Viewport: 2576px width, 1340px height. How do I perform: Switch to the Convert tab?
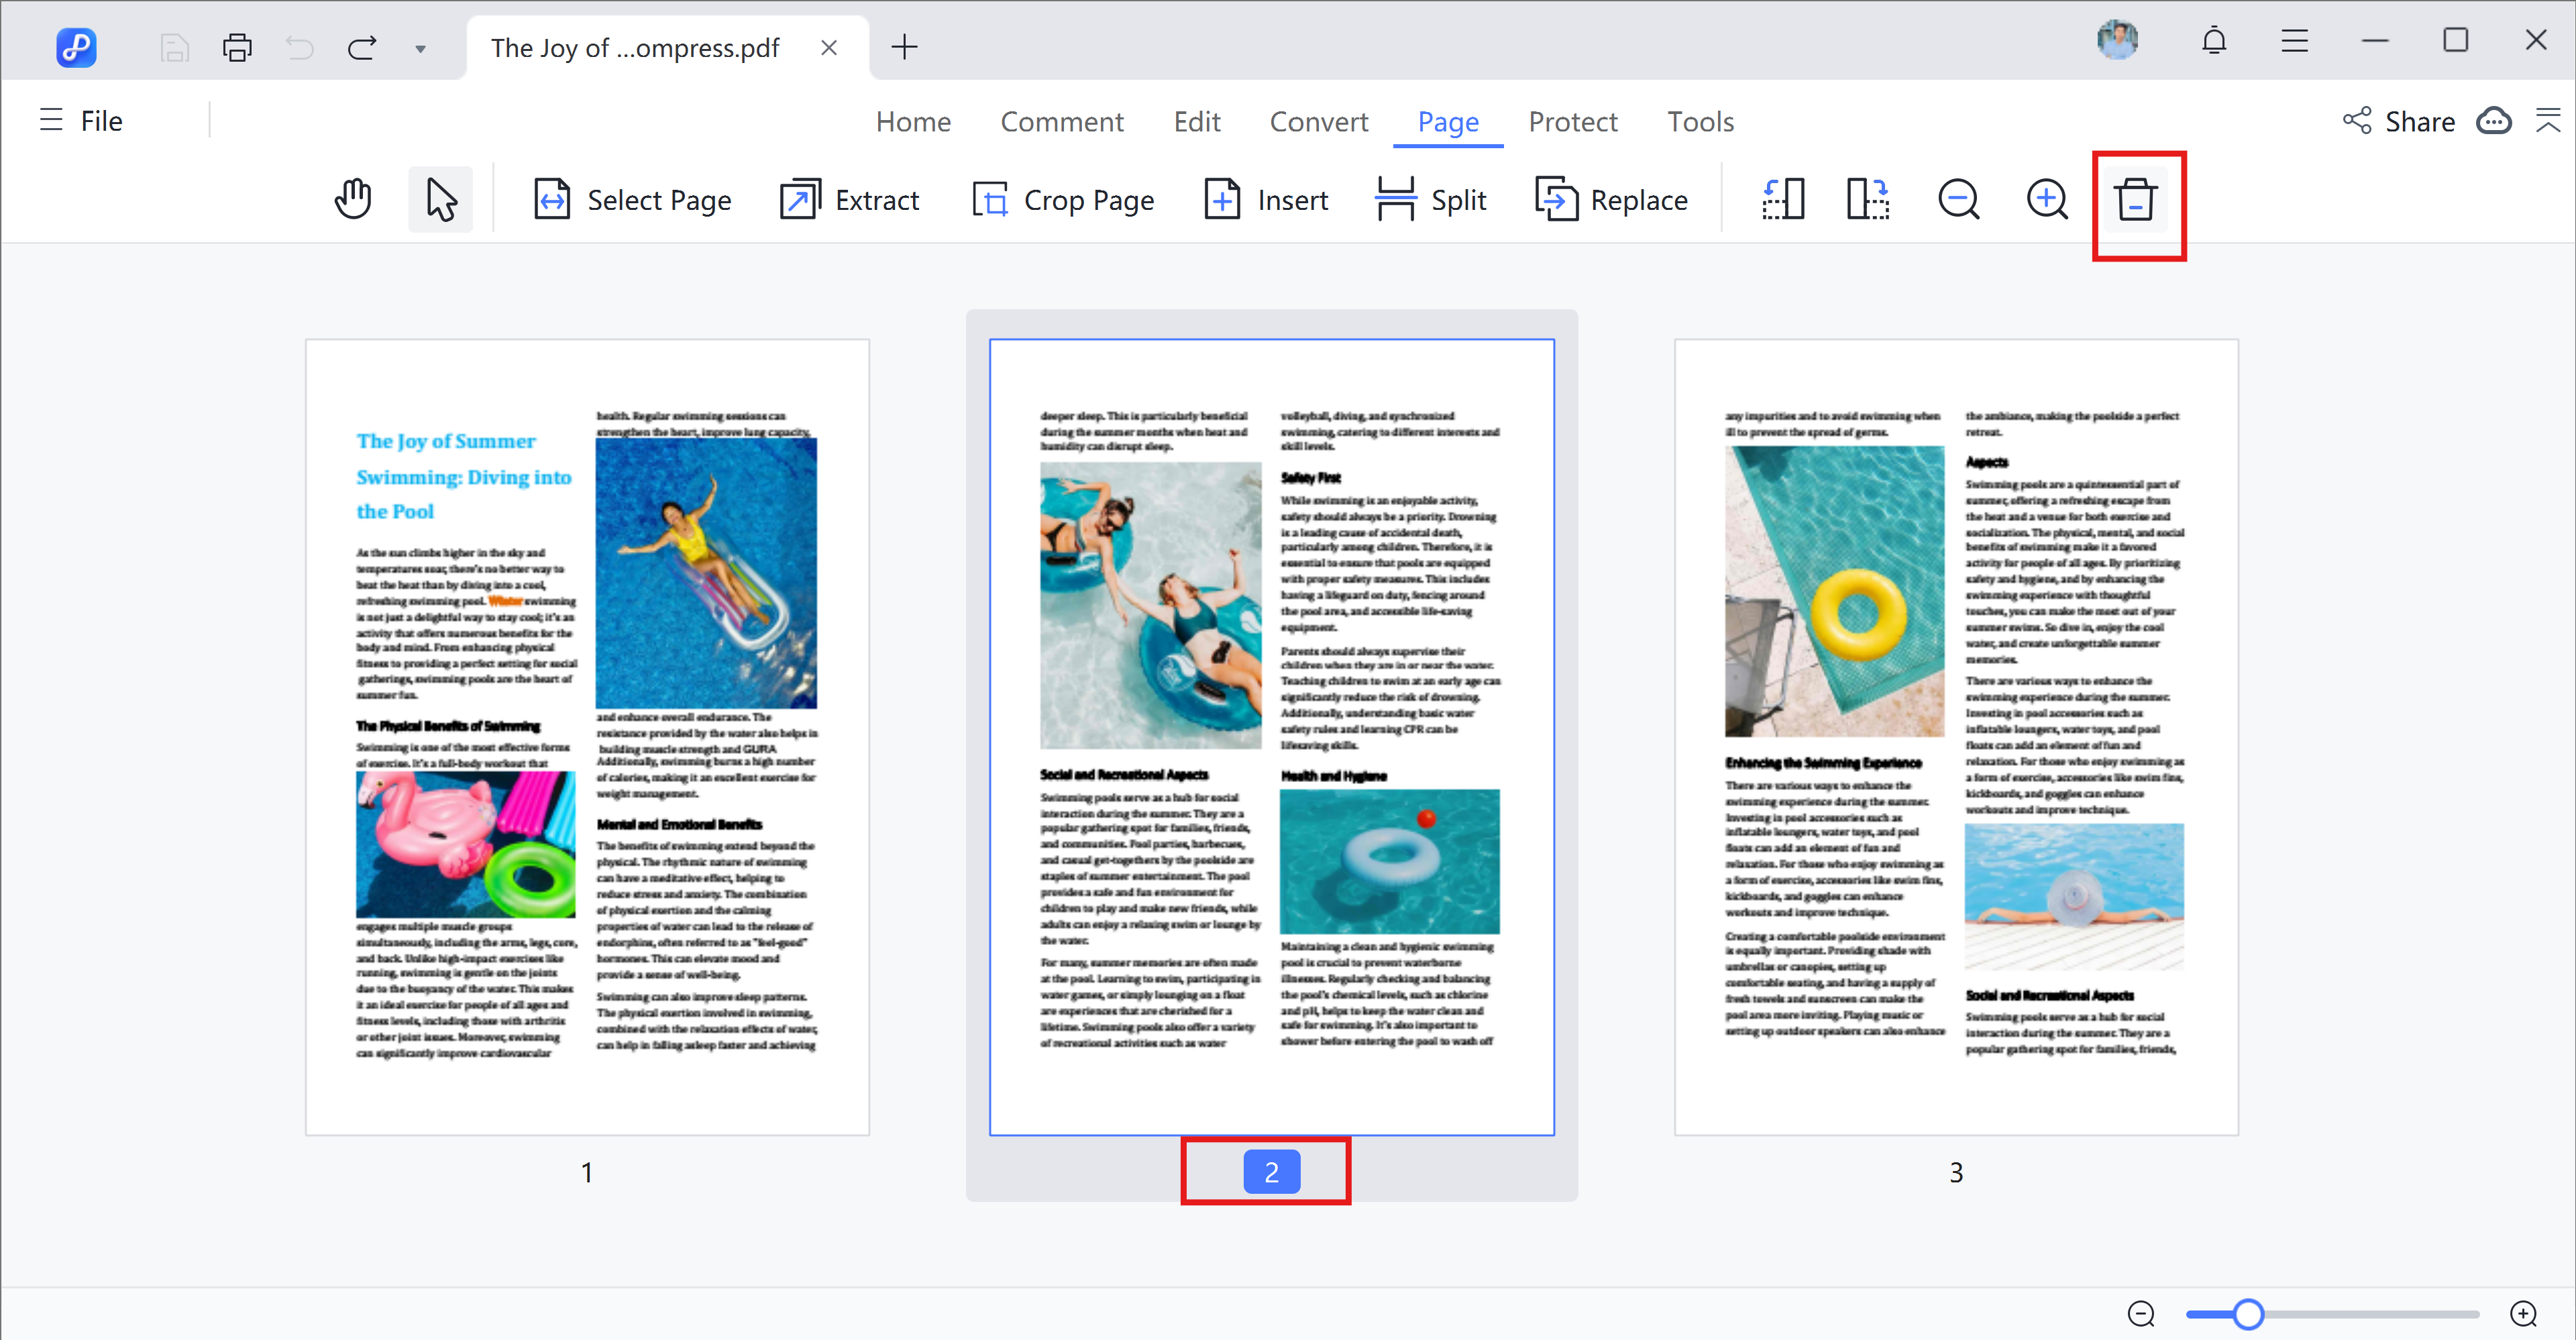(1318, 121)
